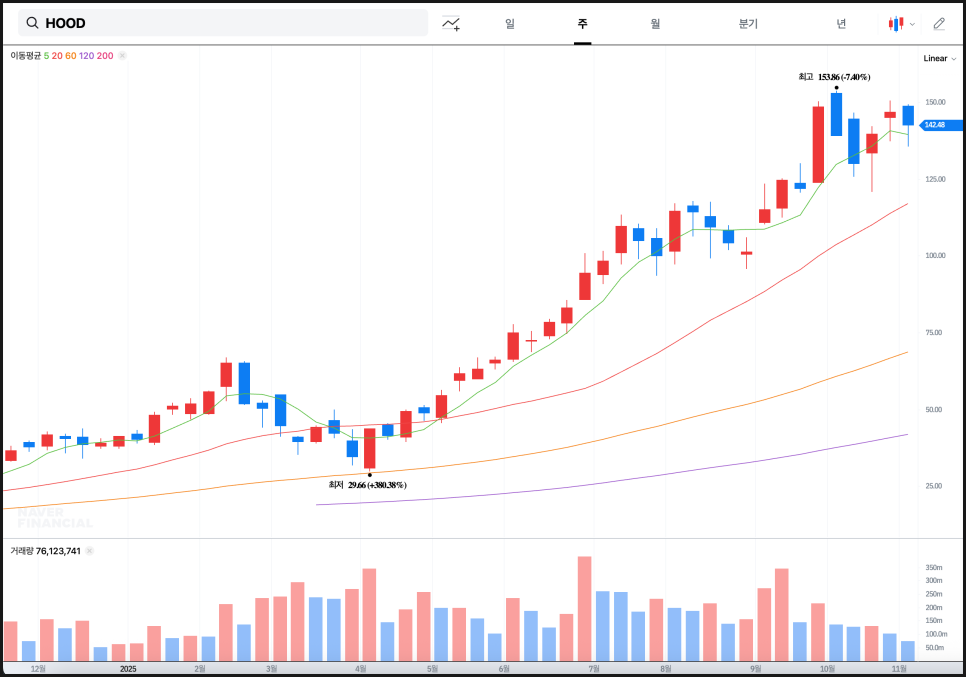Select the pencil drawing tool
The image size is (966, 677).
(939, 23)
